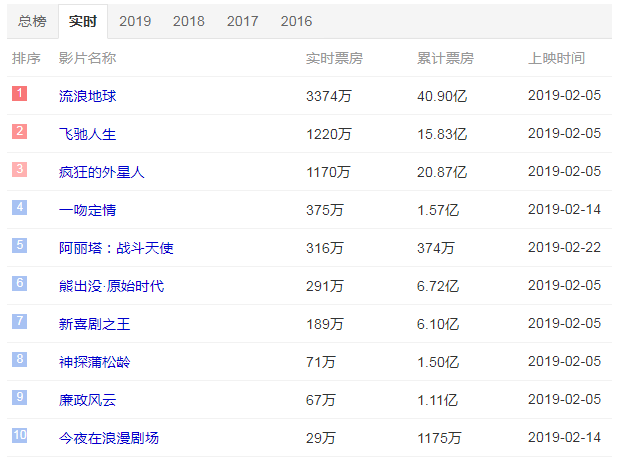This screenshot has width=618, height=458.
Task: Select the 实时 tab
Action: coord(83,21)
